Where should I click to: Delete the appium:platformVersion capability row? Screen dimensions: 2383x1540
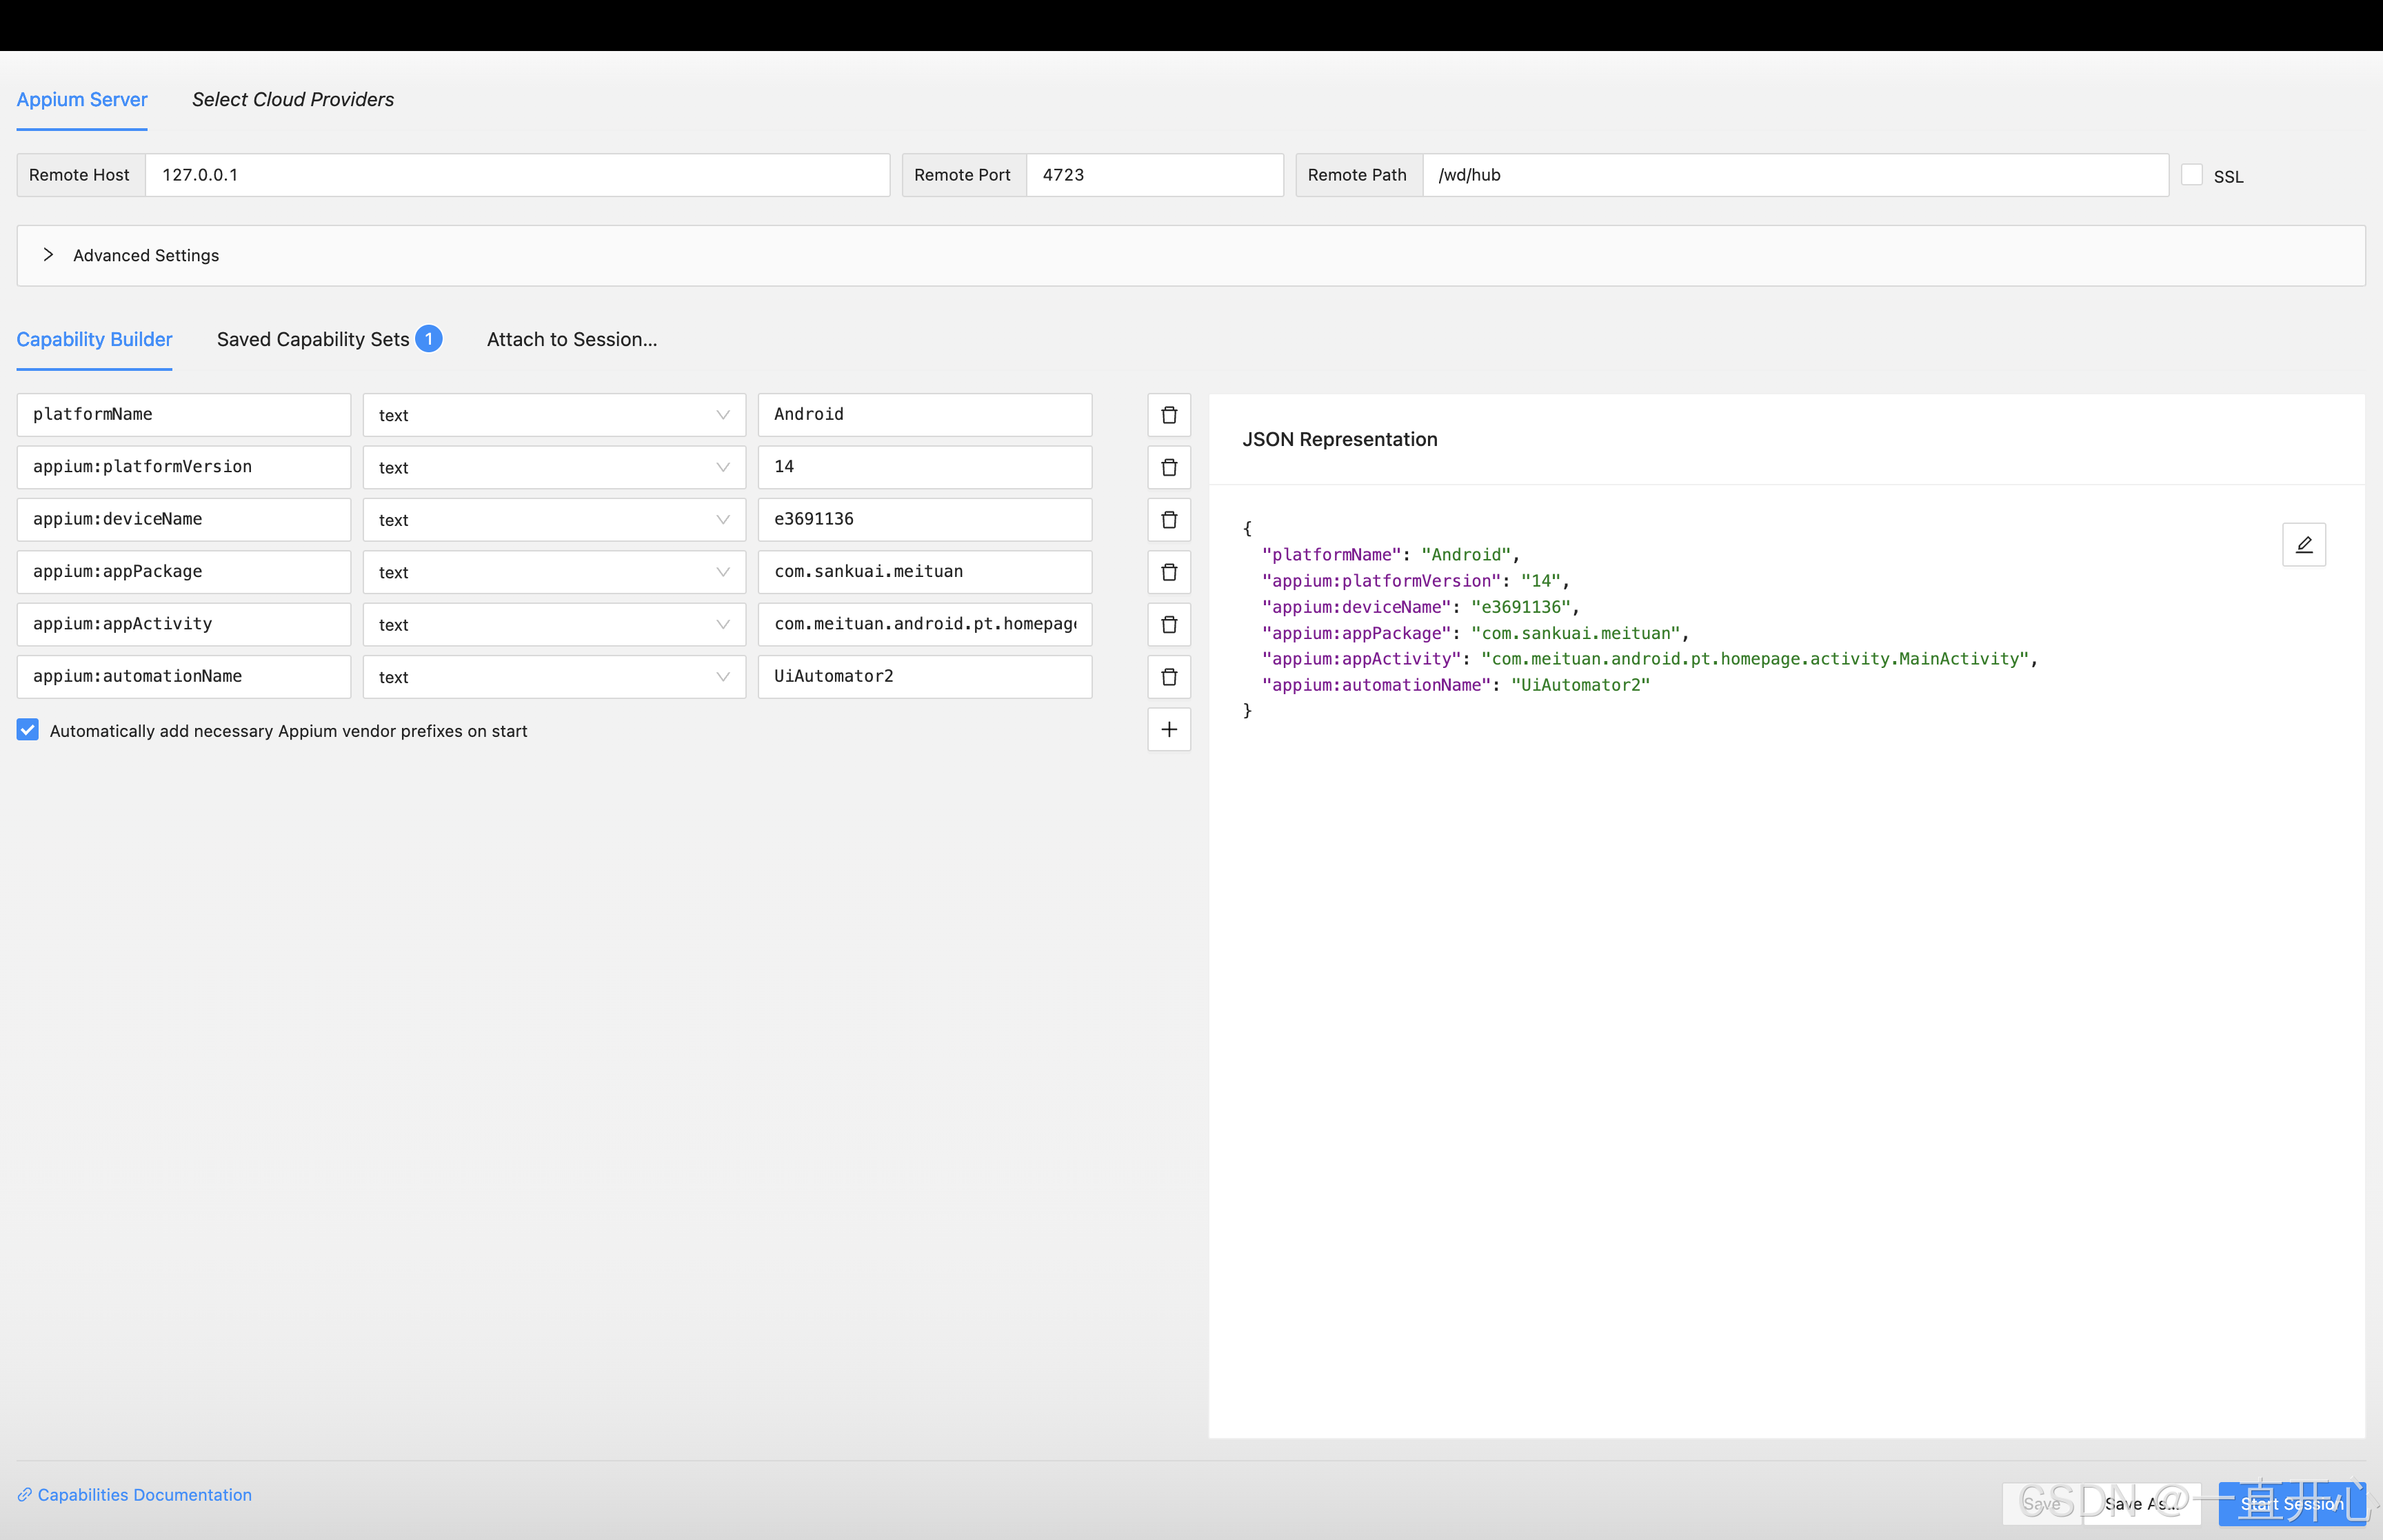pos(1168,467)
